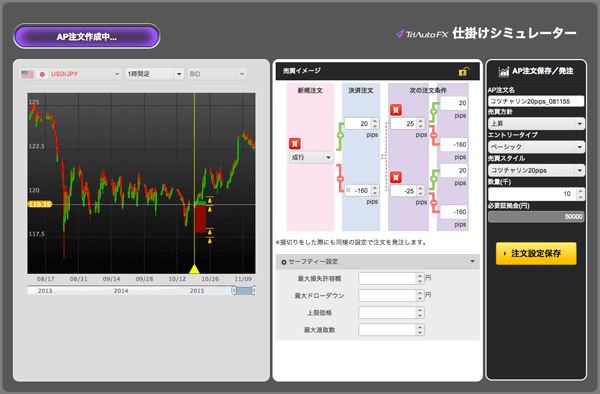Click the right handle of the chart range slider

click(x=253, y=291)
